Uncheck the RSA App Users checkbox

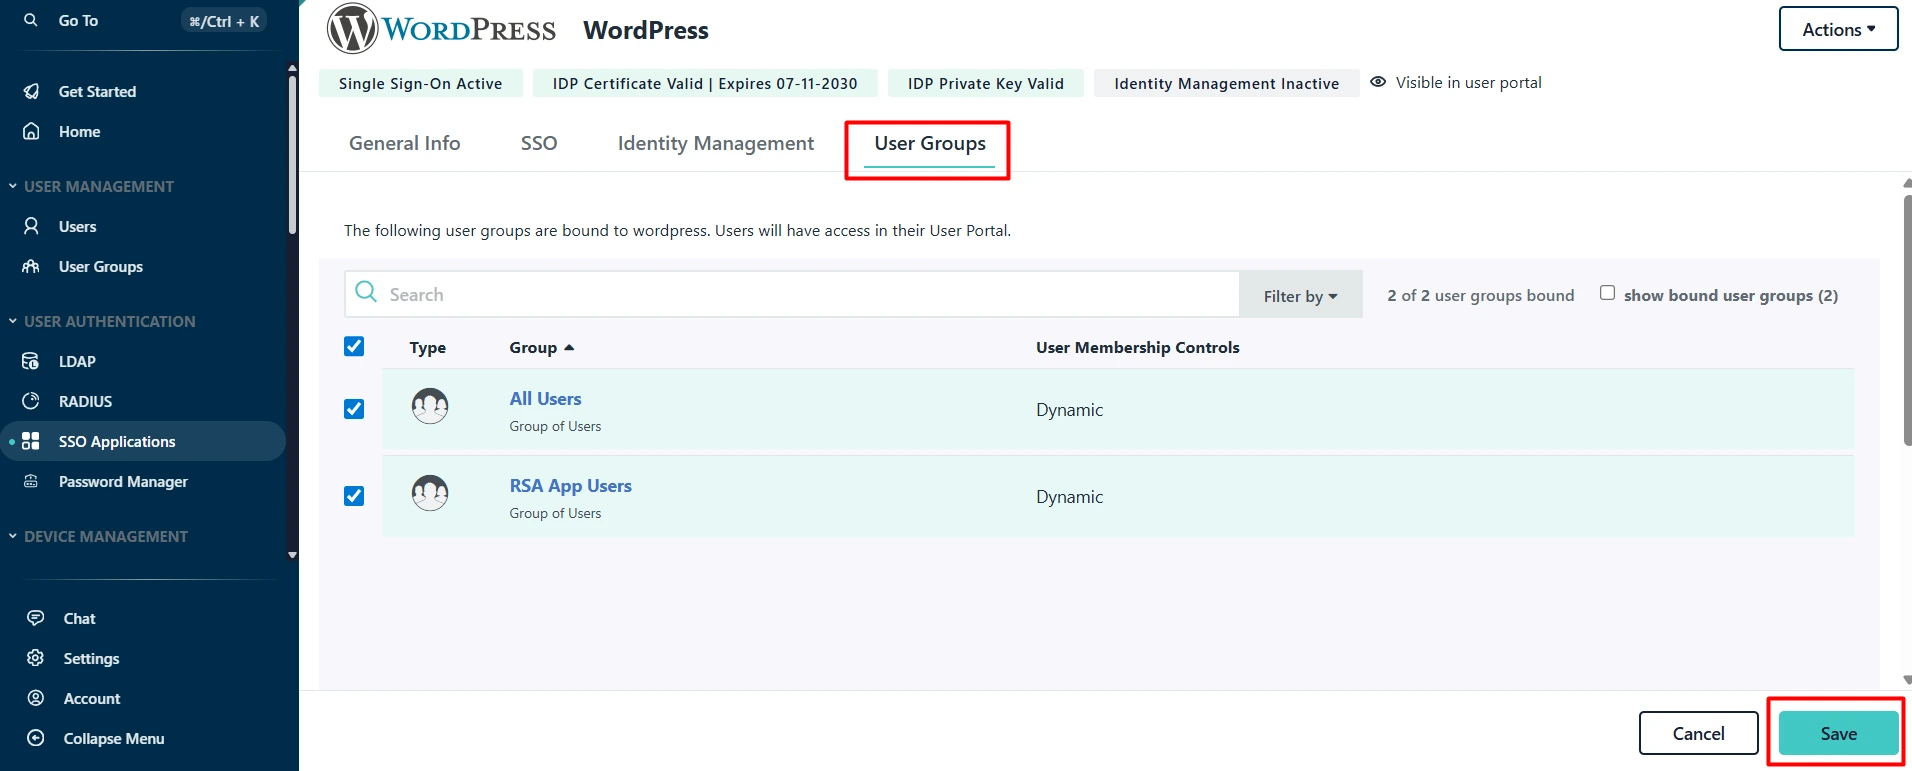354,496
